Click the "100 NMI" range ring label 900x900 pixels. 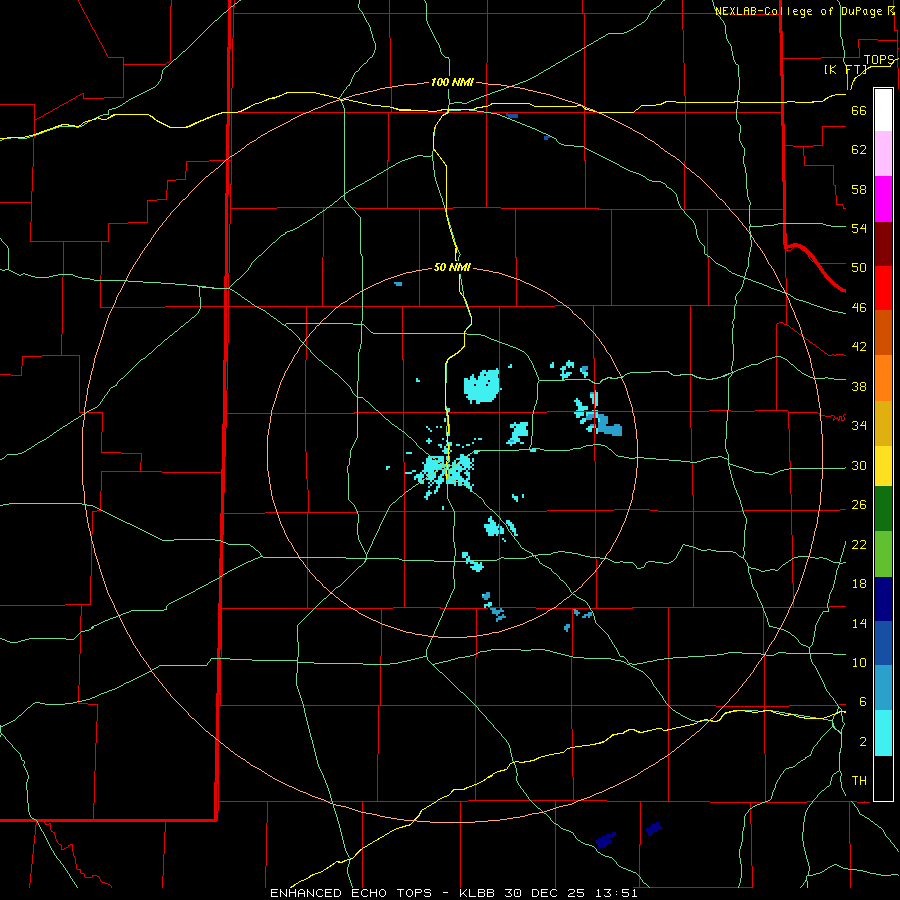pos(452,82)
